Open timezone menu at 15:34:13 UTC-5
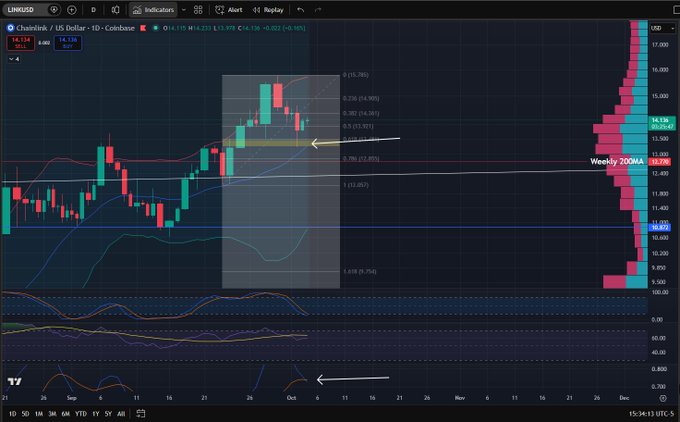The width and height of the screenshot is (680, 422). (x=651, y=414)
